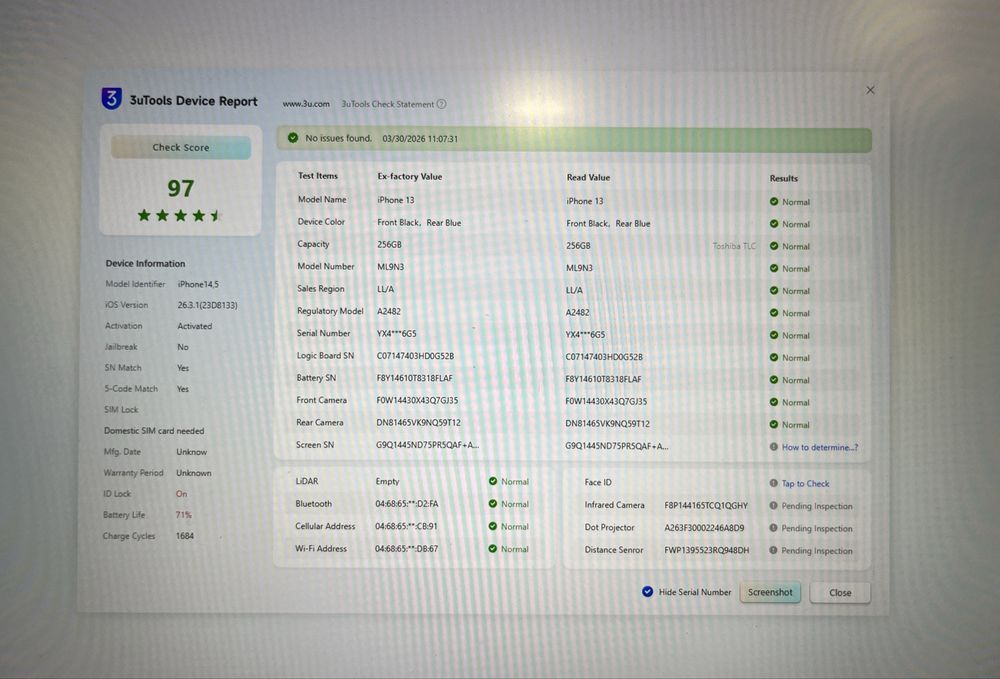The image size is (1000, 679).
Task: Click the Model Number Normal status check icon
Action: click(774, 268)
